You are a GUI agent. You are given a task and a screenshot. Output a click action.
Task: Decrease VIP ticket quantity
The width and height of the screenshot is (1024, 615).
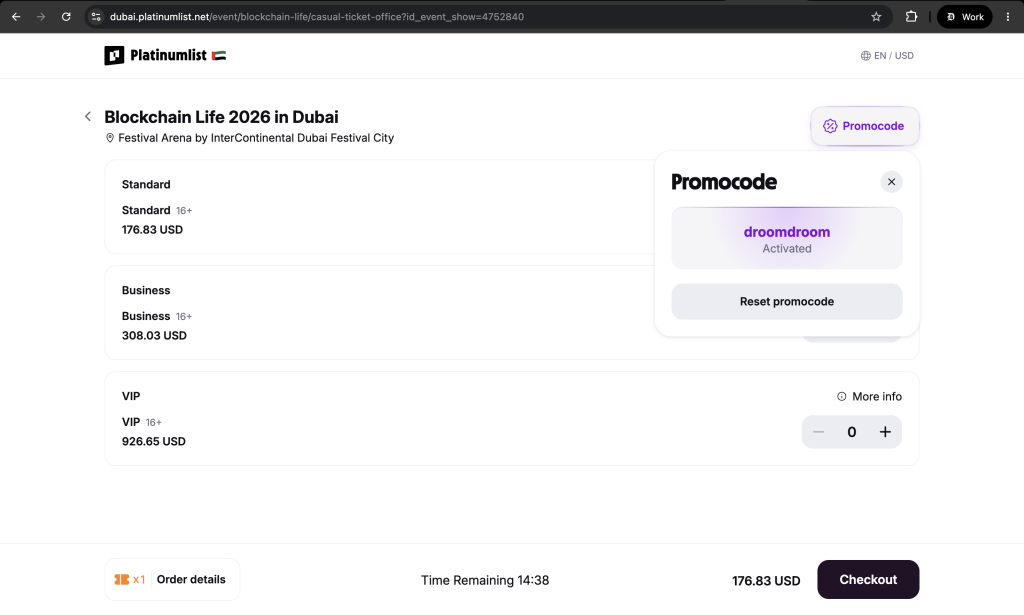pyautogui.click(x=818, y=432)
